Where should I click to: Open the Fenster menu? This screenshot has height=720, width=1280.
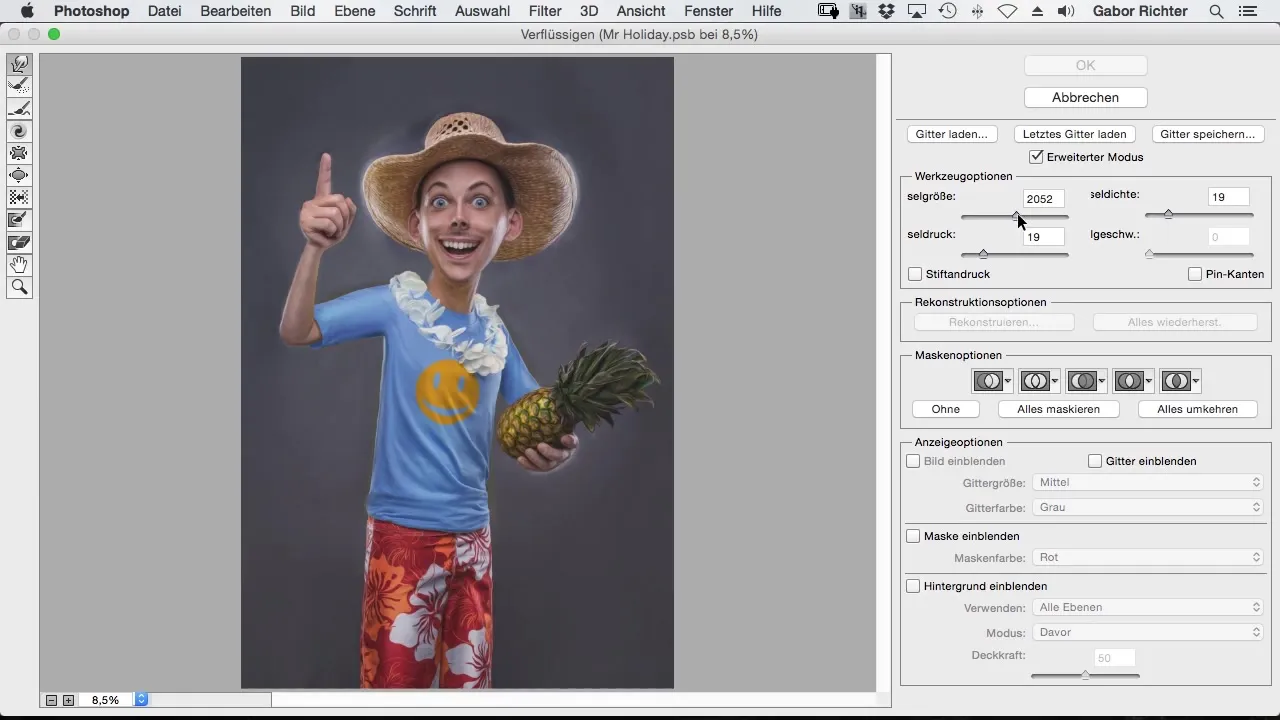coord(709,12)
